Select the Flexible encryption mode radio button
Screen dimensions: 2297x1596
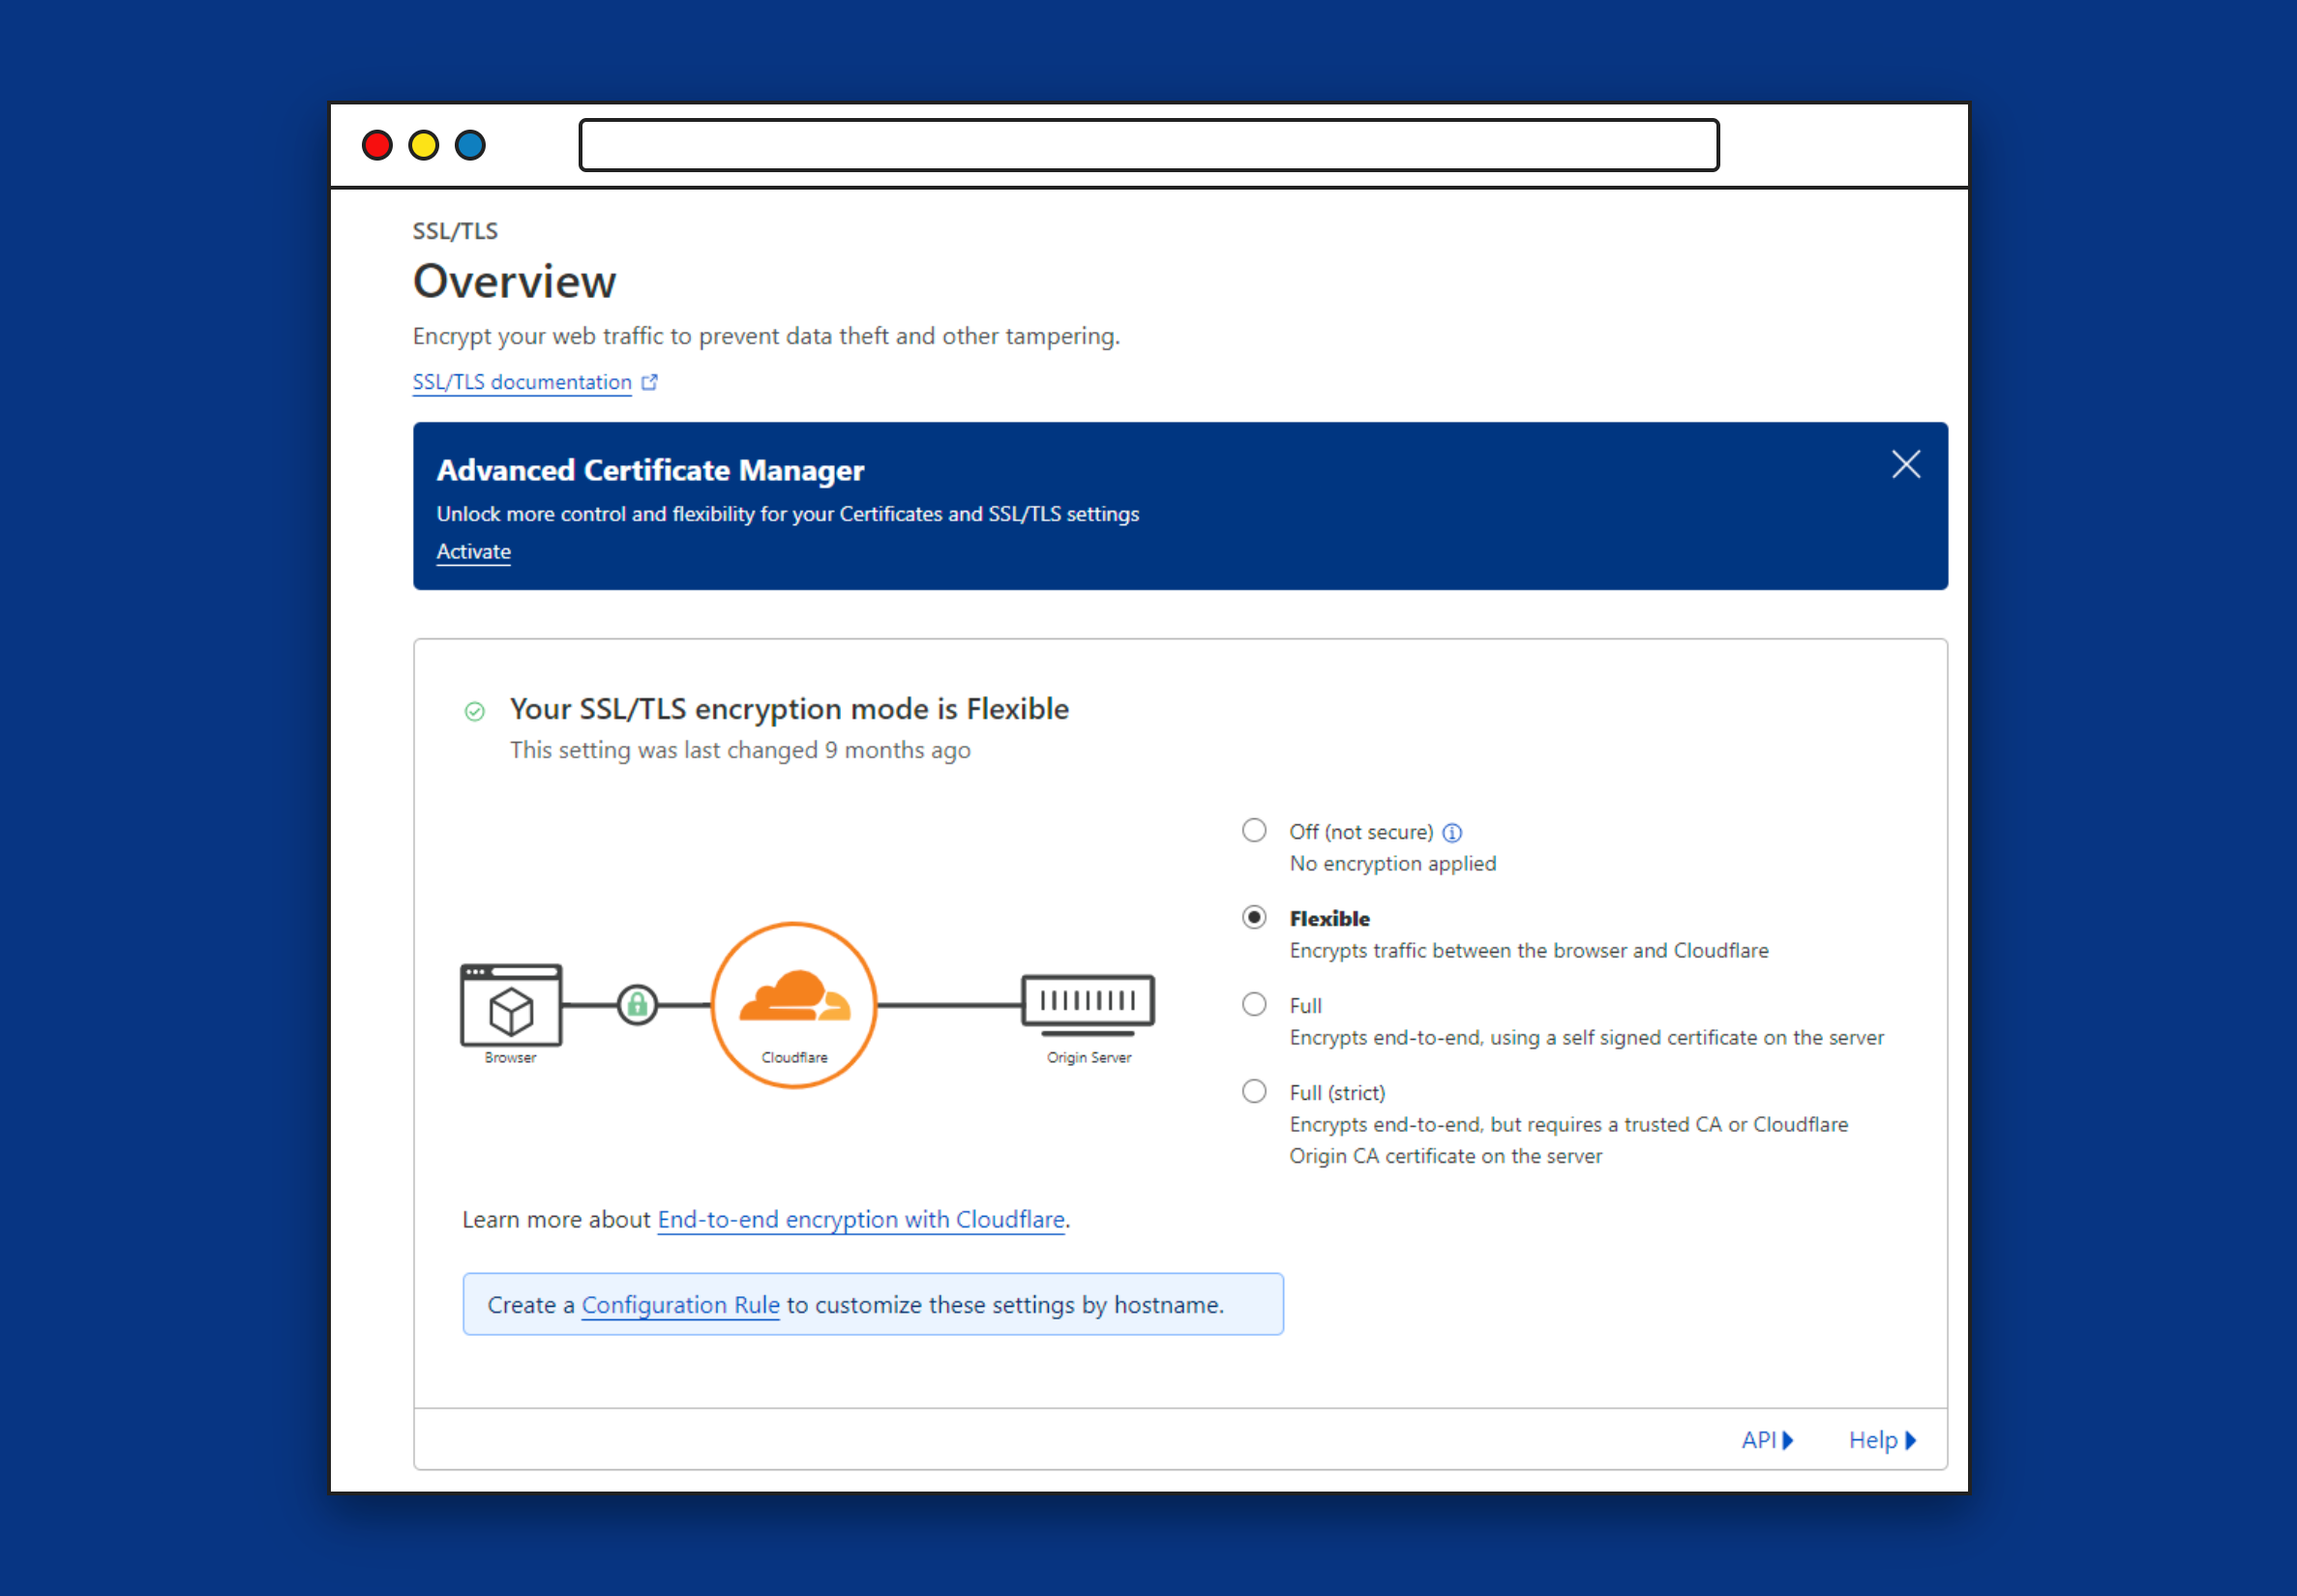[x=1253, y=917]
